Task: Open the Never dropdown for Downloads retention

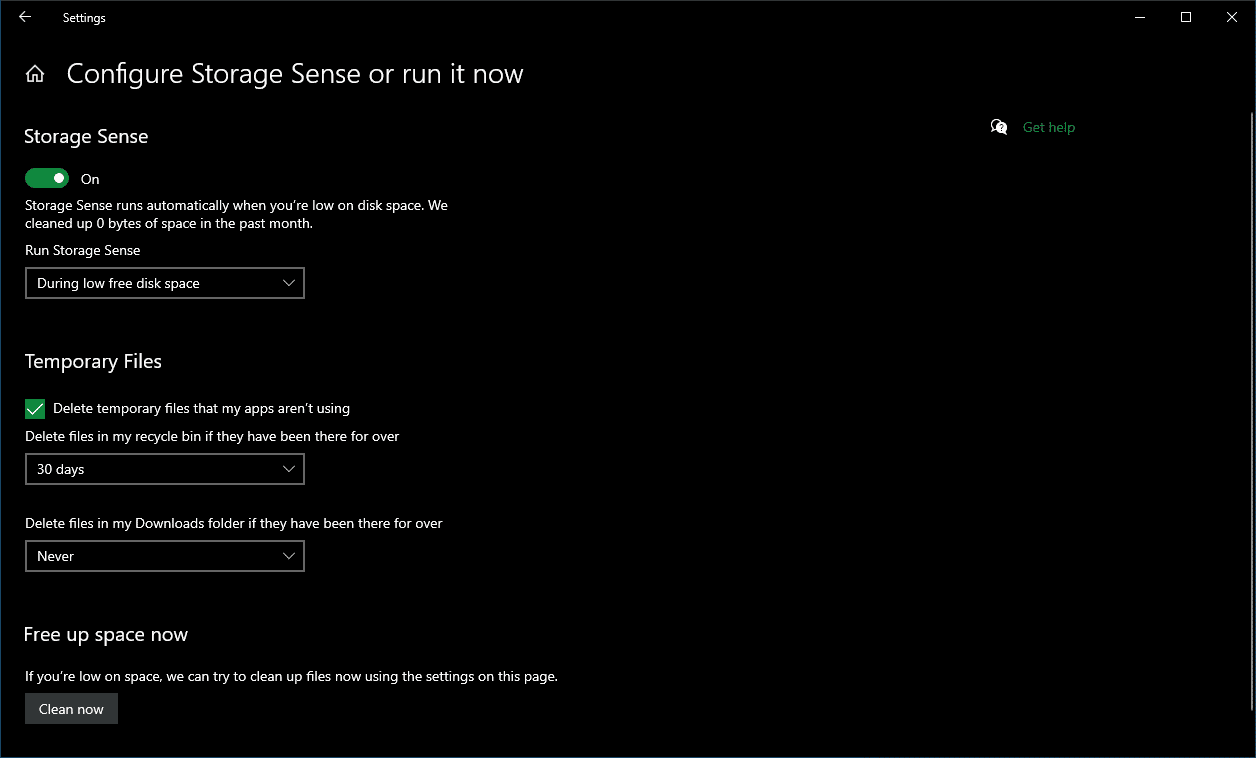Action: click(x=165, y=556)
